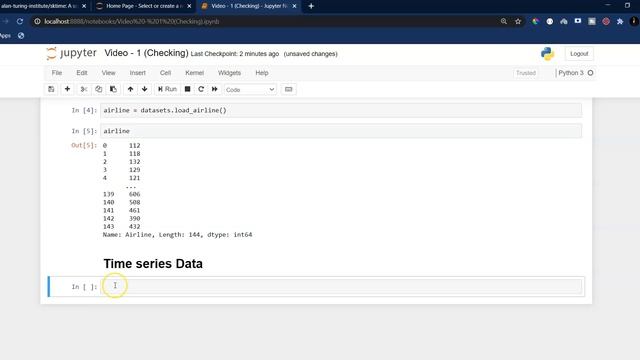Image resolution: width=640 pixels, height=360 pixels.
Task: Open the Kernel menu
Action: (194, 73)
